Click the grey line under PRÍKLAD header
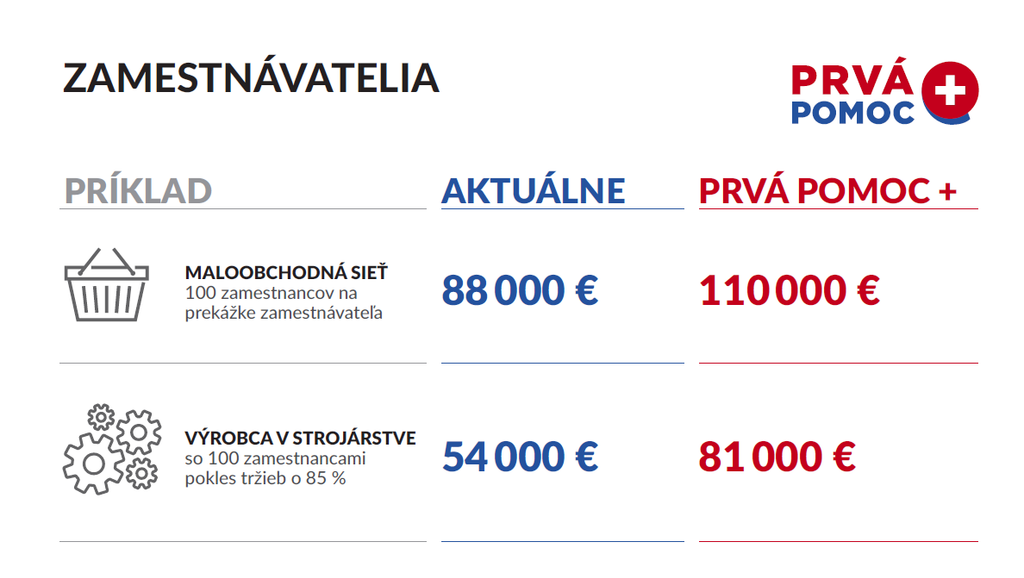Image resolution: width=1024 pixels, height=578 pixels. point(243,209)
